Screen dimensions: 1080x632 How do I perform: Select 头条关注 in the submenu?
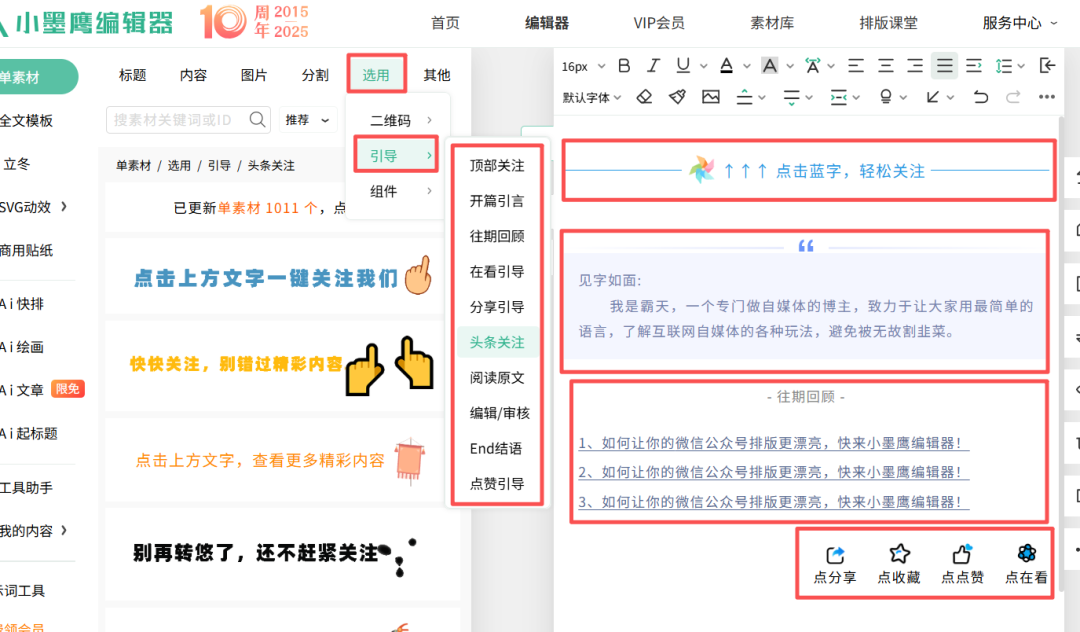tap(497, 342)
